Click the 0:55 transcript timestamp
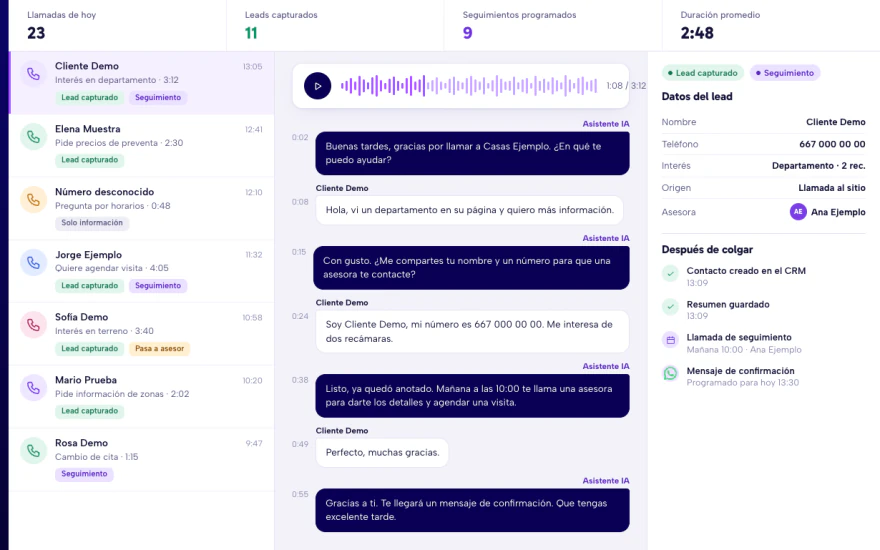The image size is (880, 550). [x=300, y=494]
